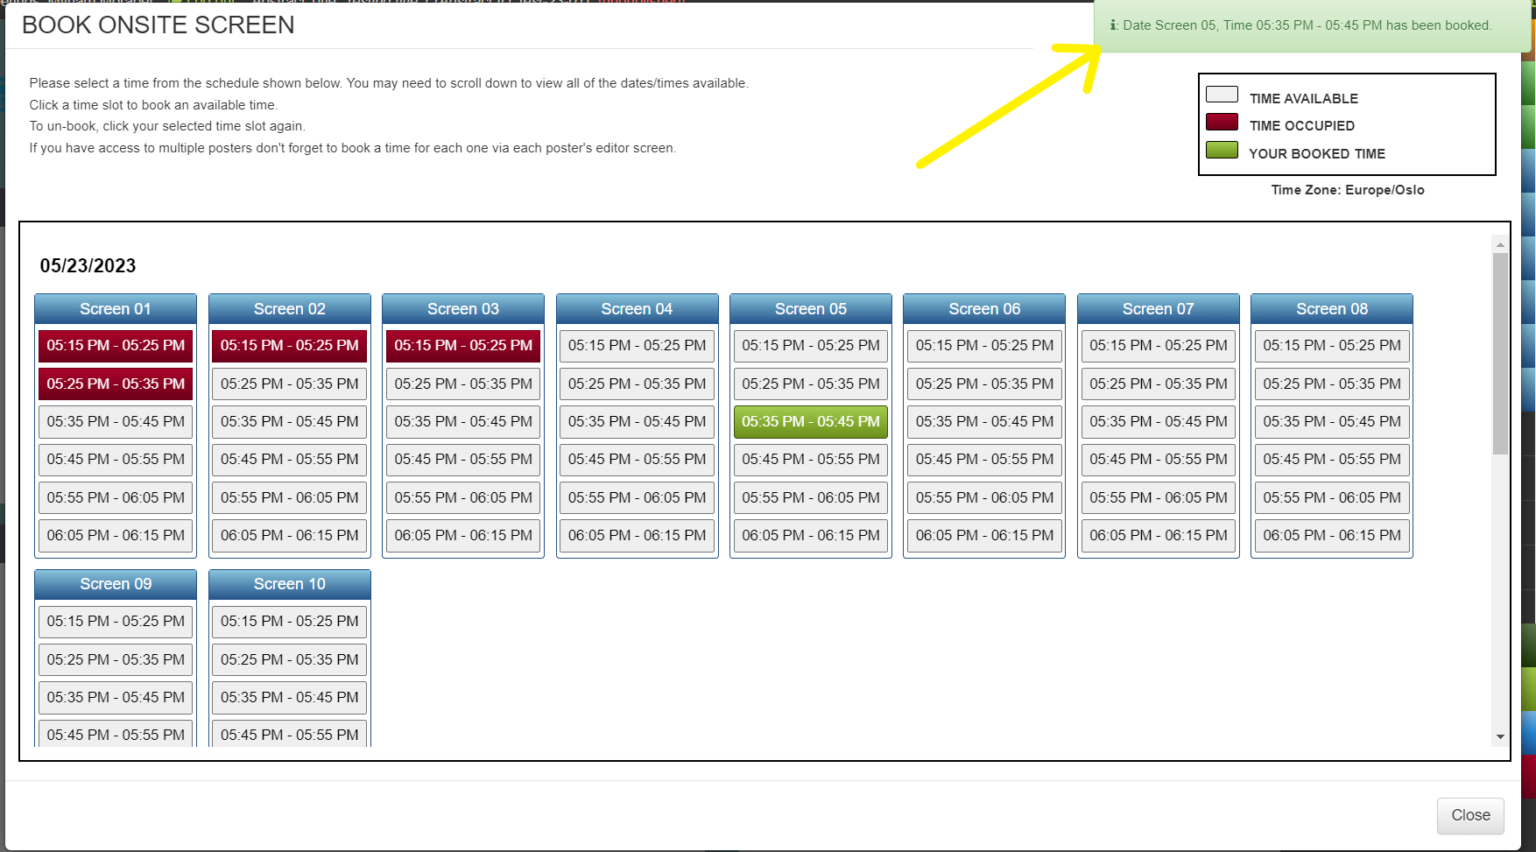Click the schedule's vertical scrollbar thumb
The image size is (1536, 852).
point(1500,353)
